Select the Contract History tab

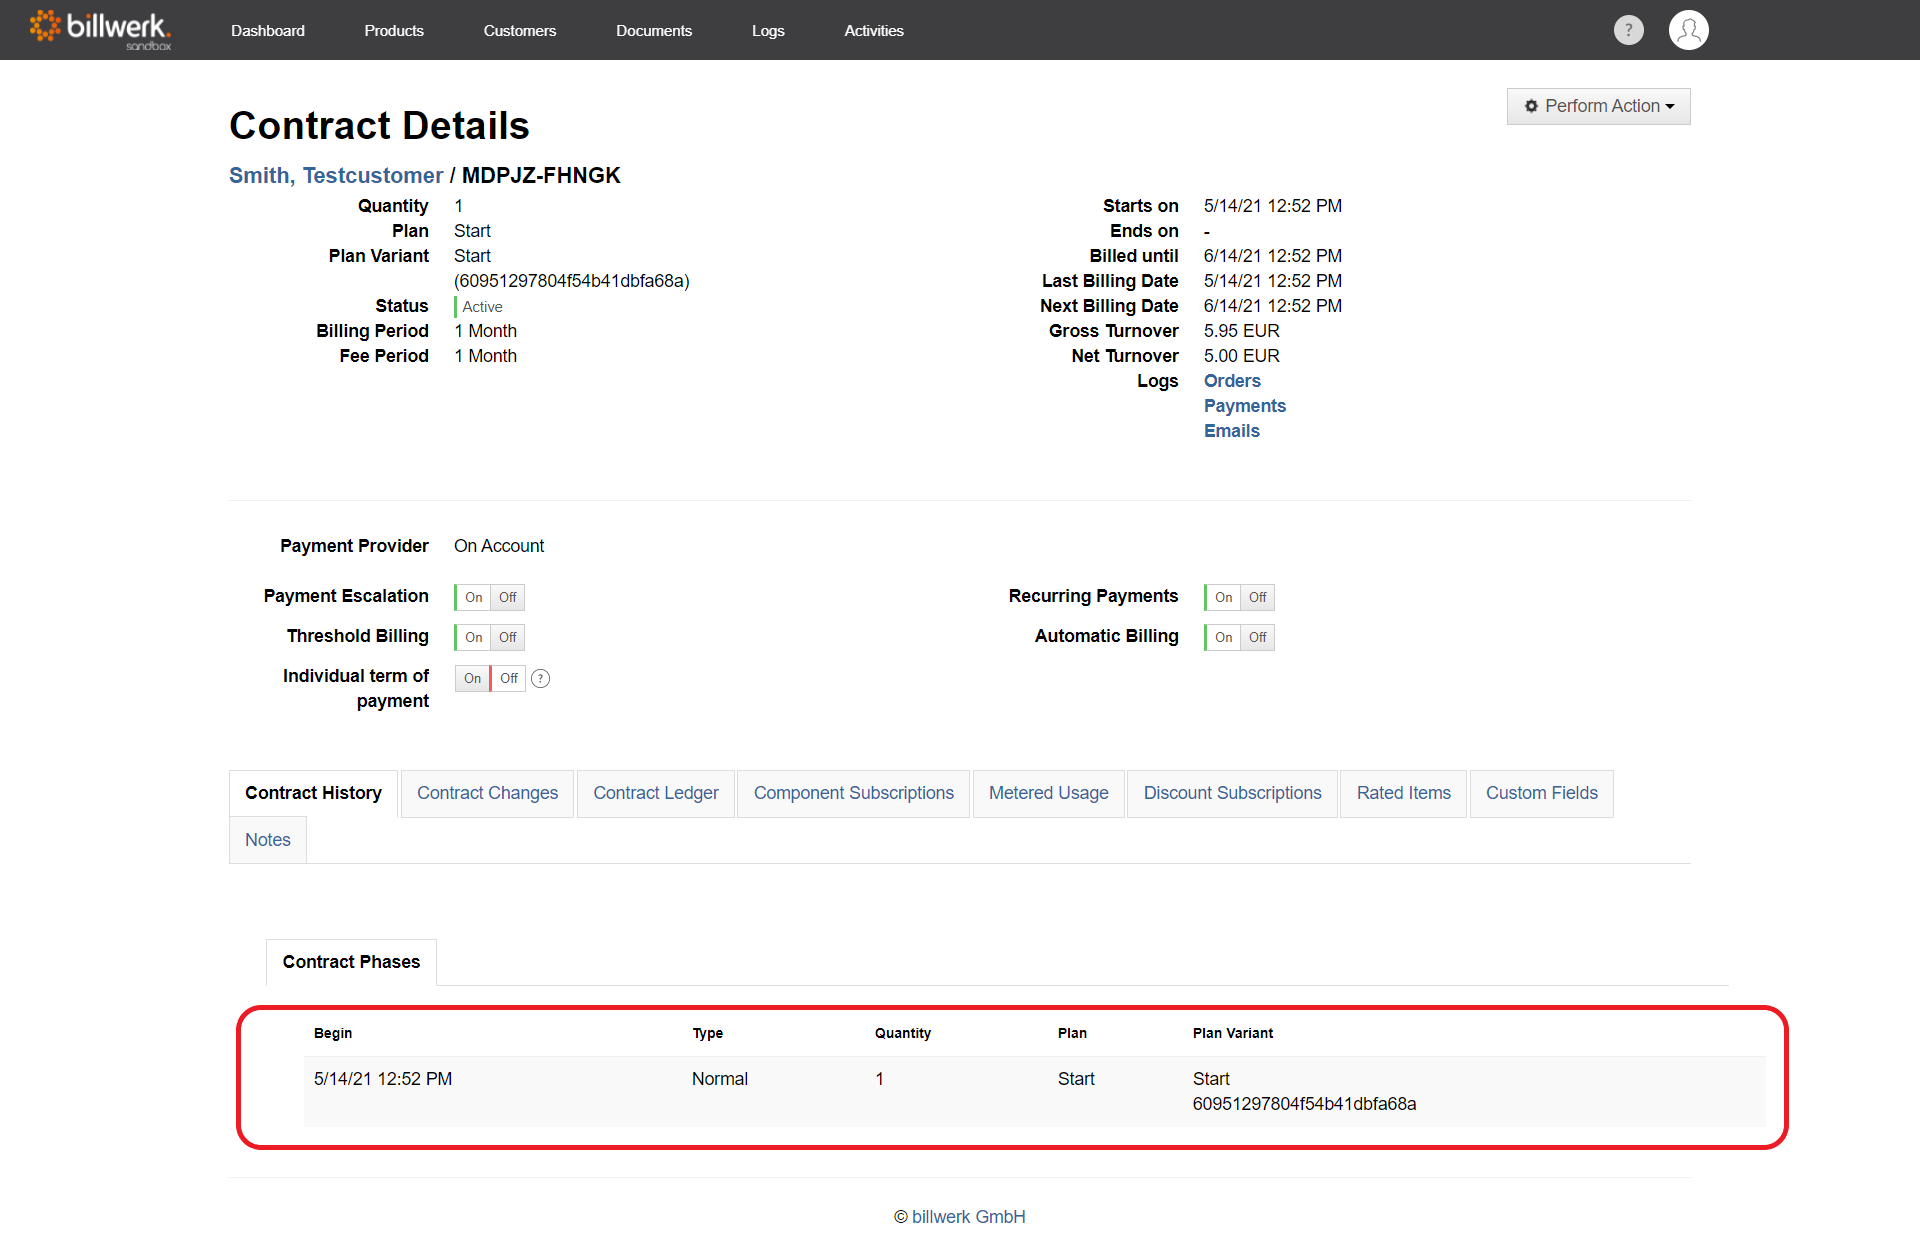coord(313,793)
